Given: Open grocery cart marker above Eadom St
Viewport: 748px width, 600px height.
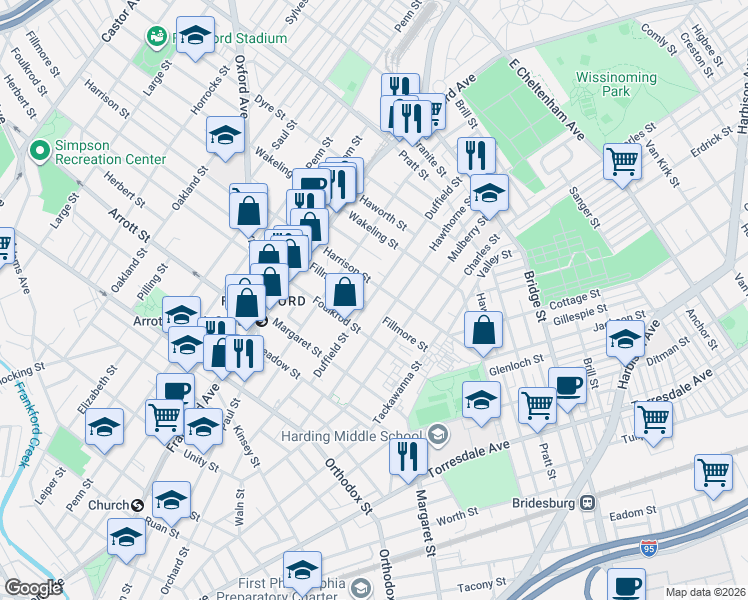Looking at the screenshot, I should pyautogui.click(x=714, y=476).
